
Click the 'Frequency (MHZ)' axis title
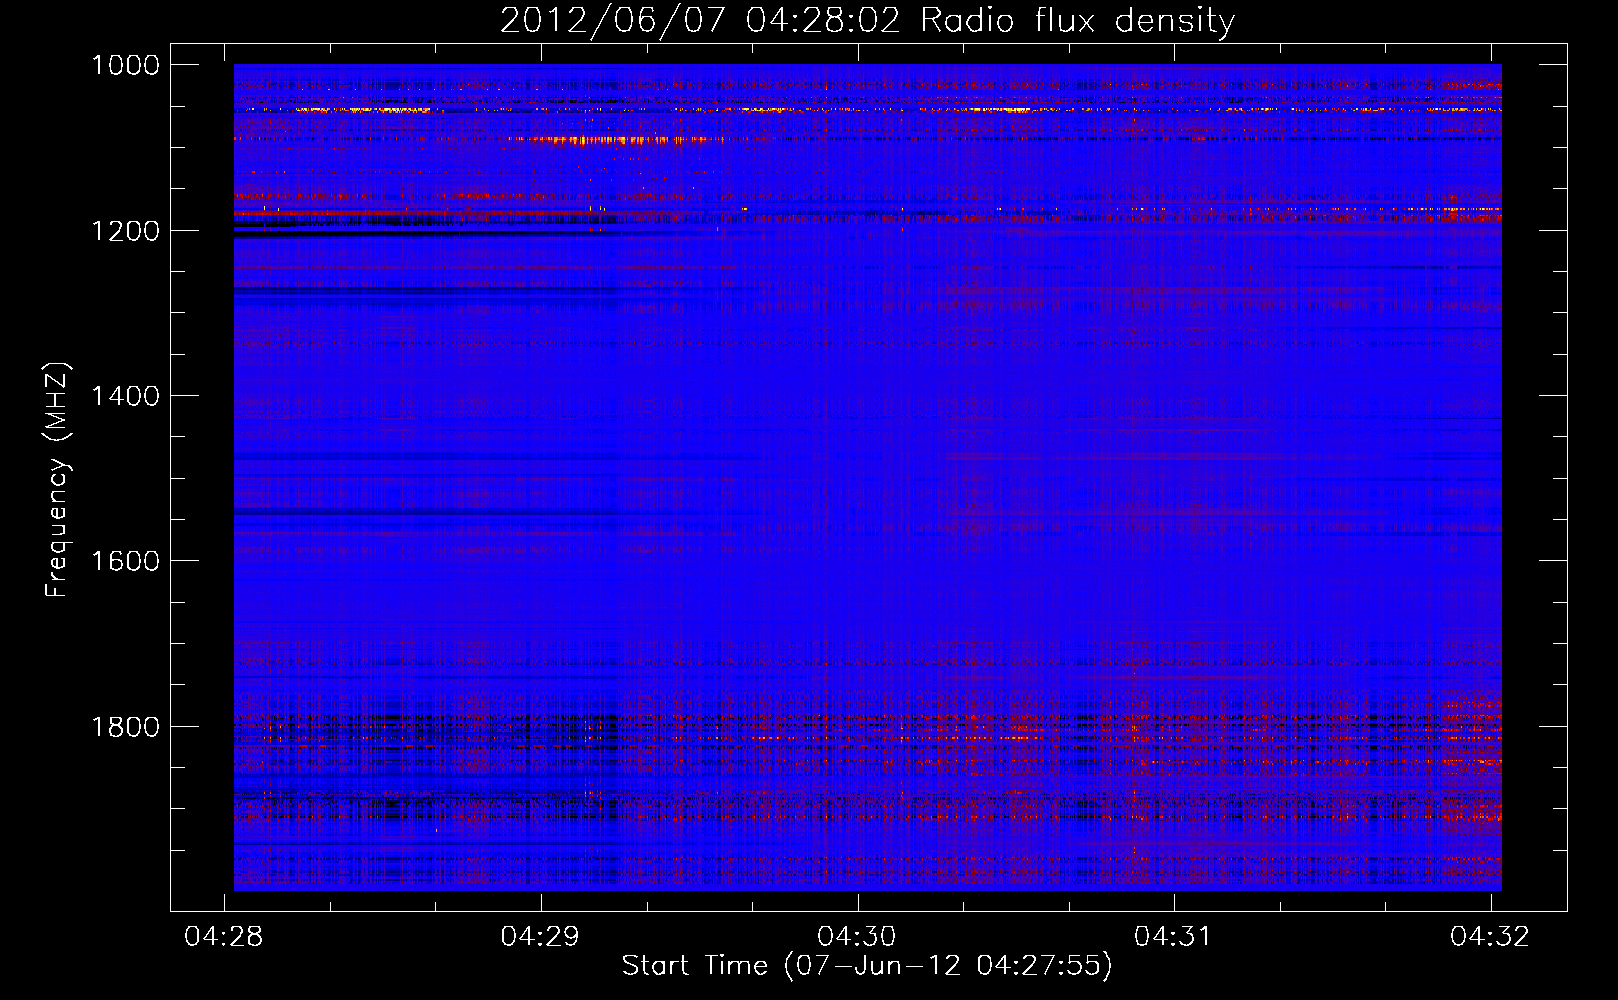pos(57,480)
